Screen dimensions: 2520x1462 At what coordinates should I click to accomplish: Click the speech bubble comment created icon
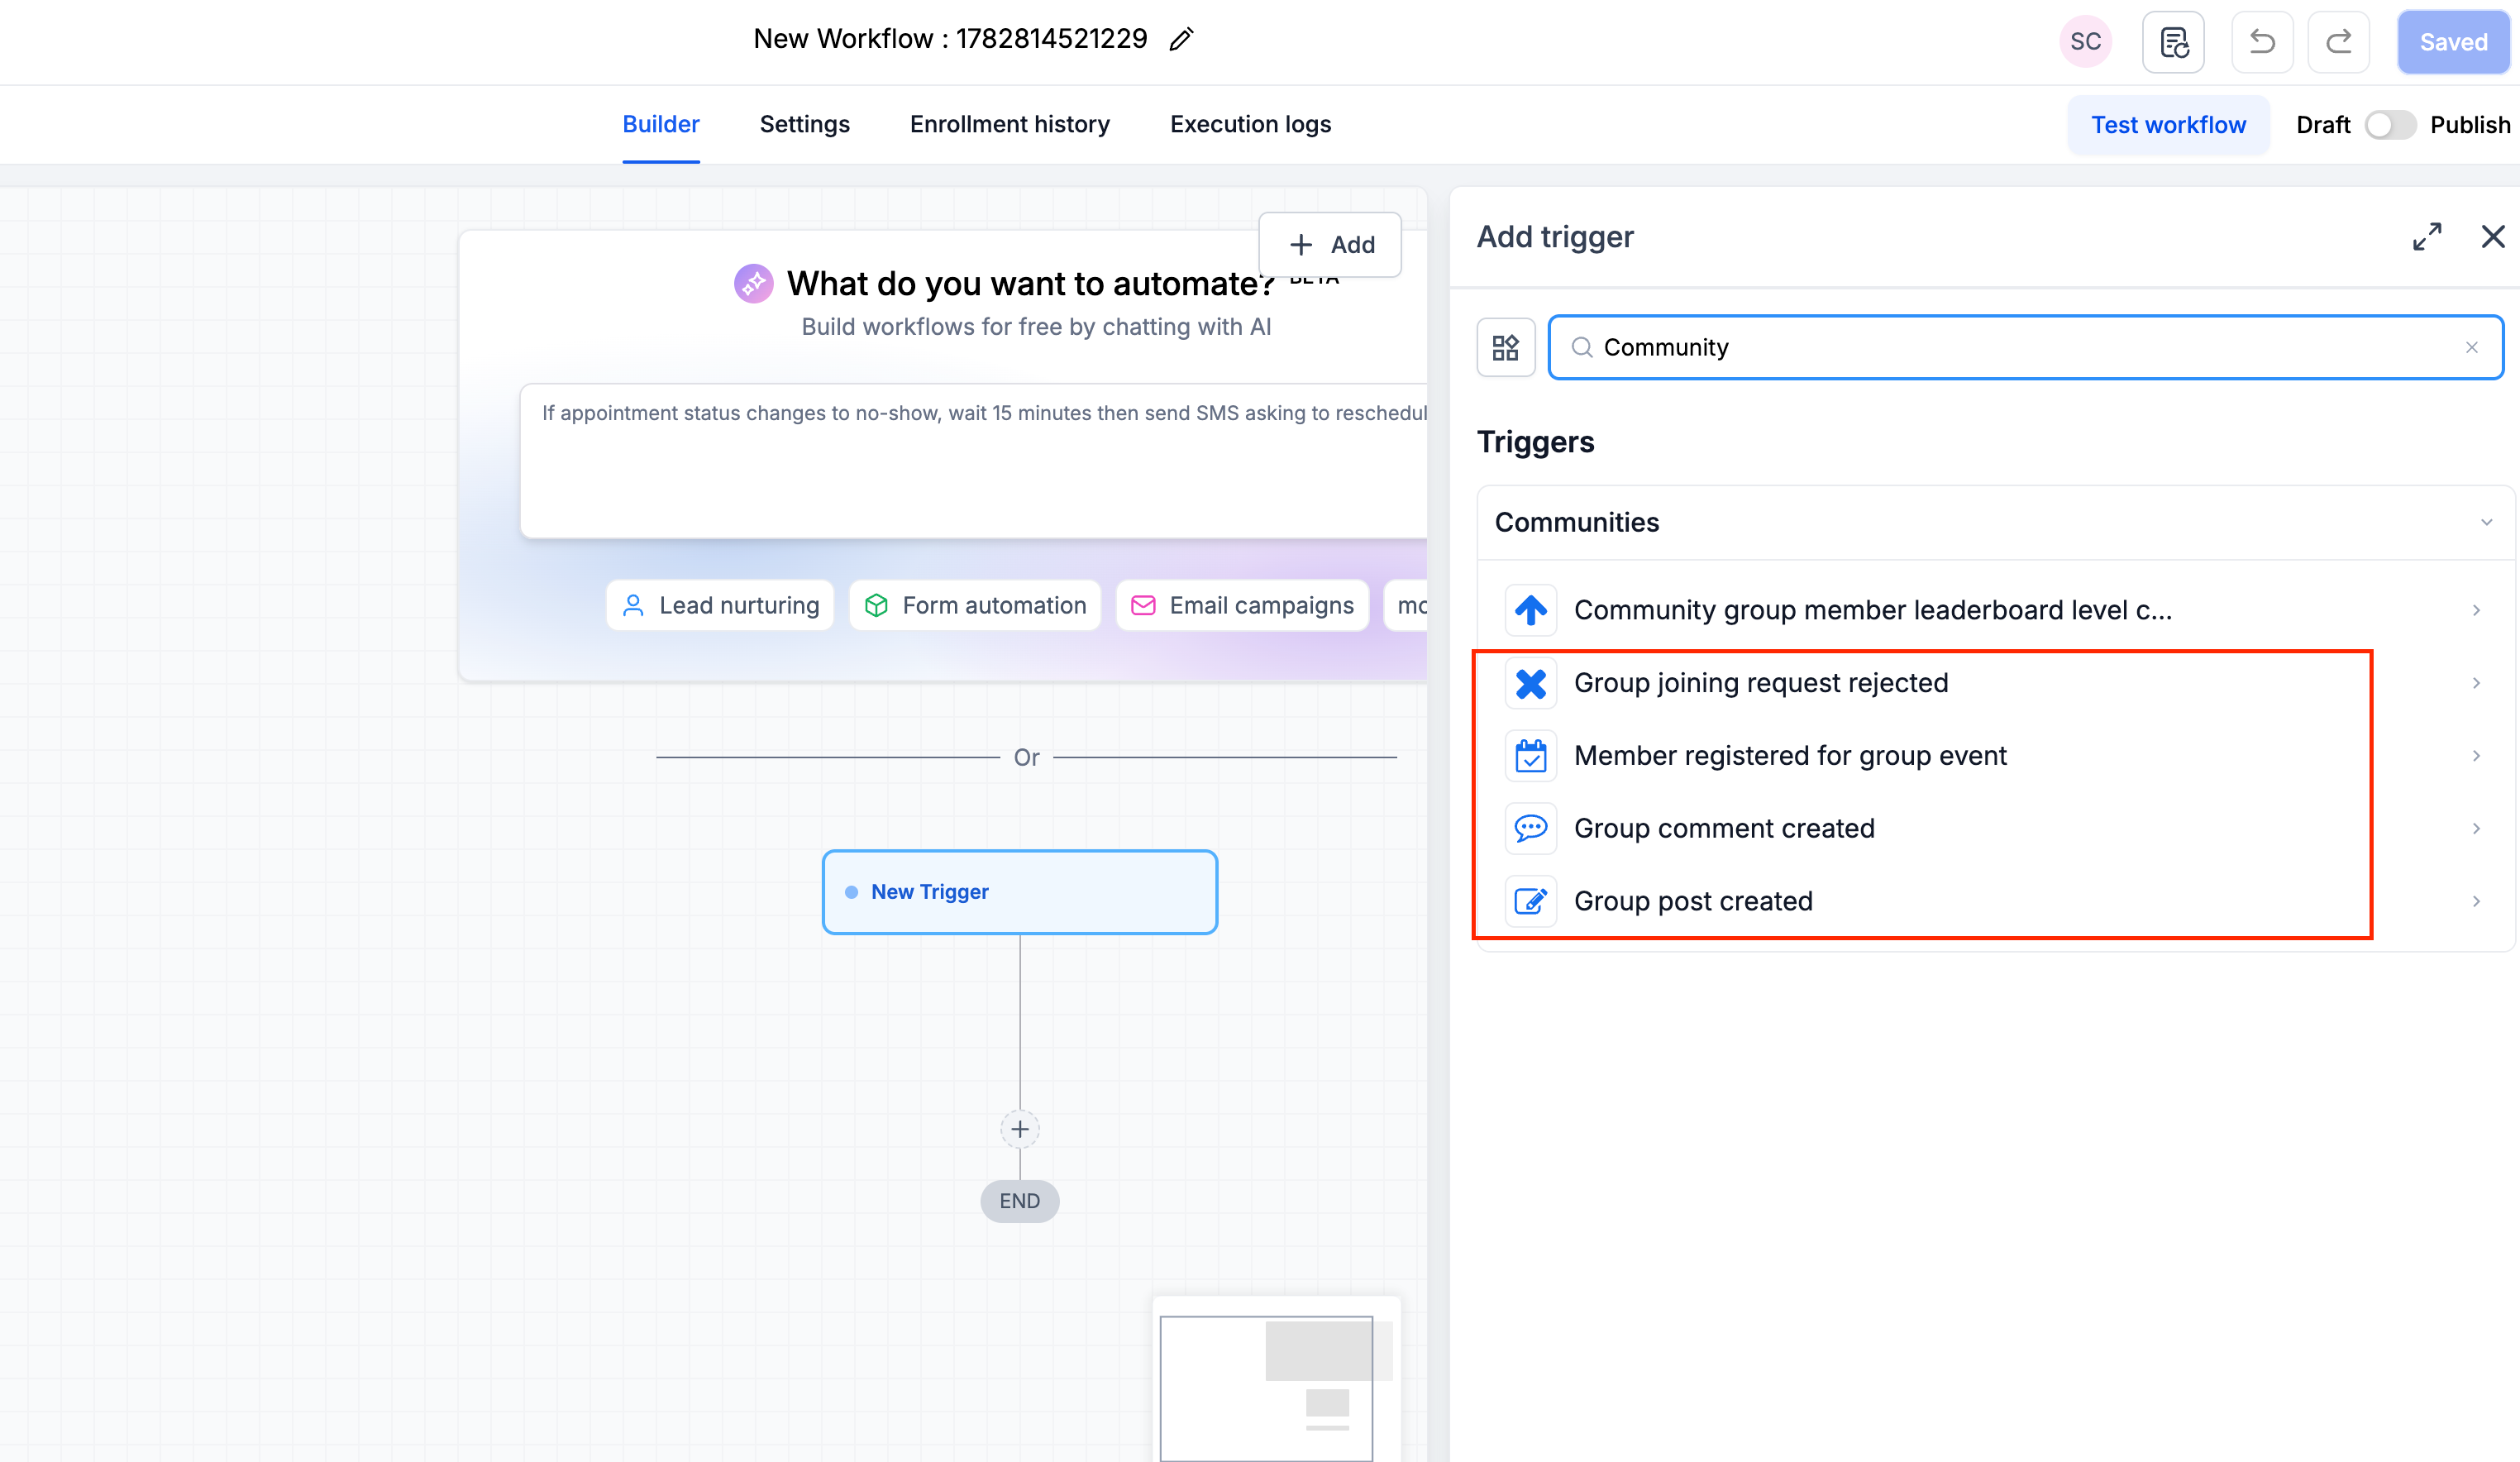(1530, 829)
